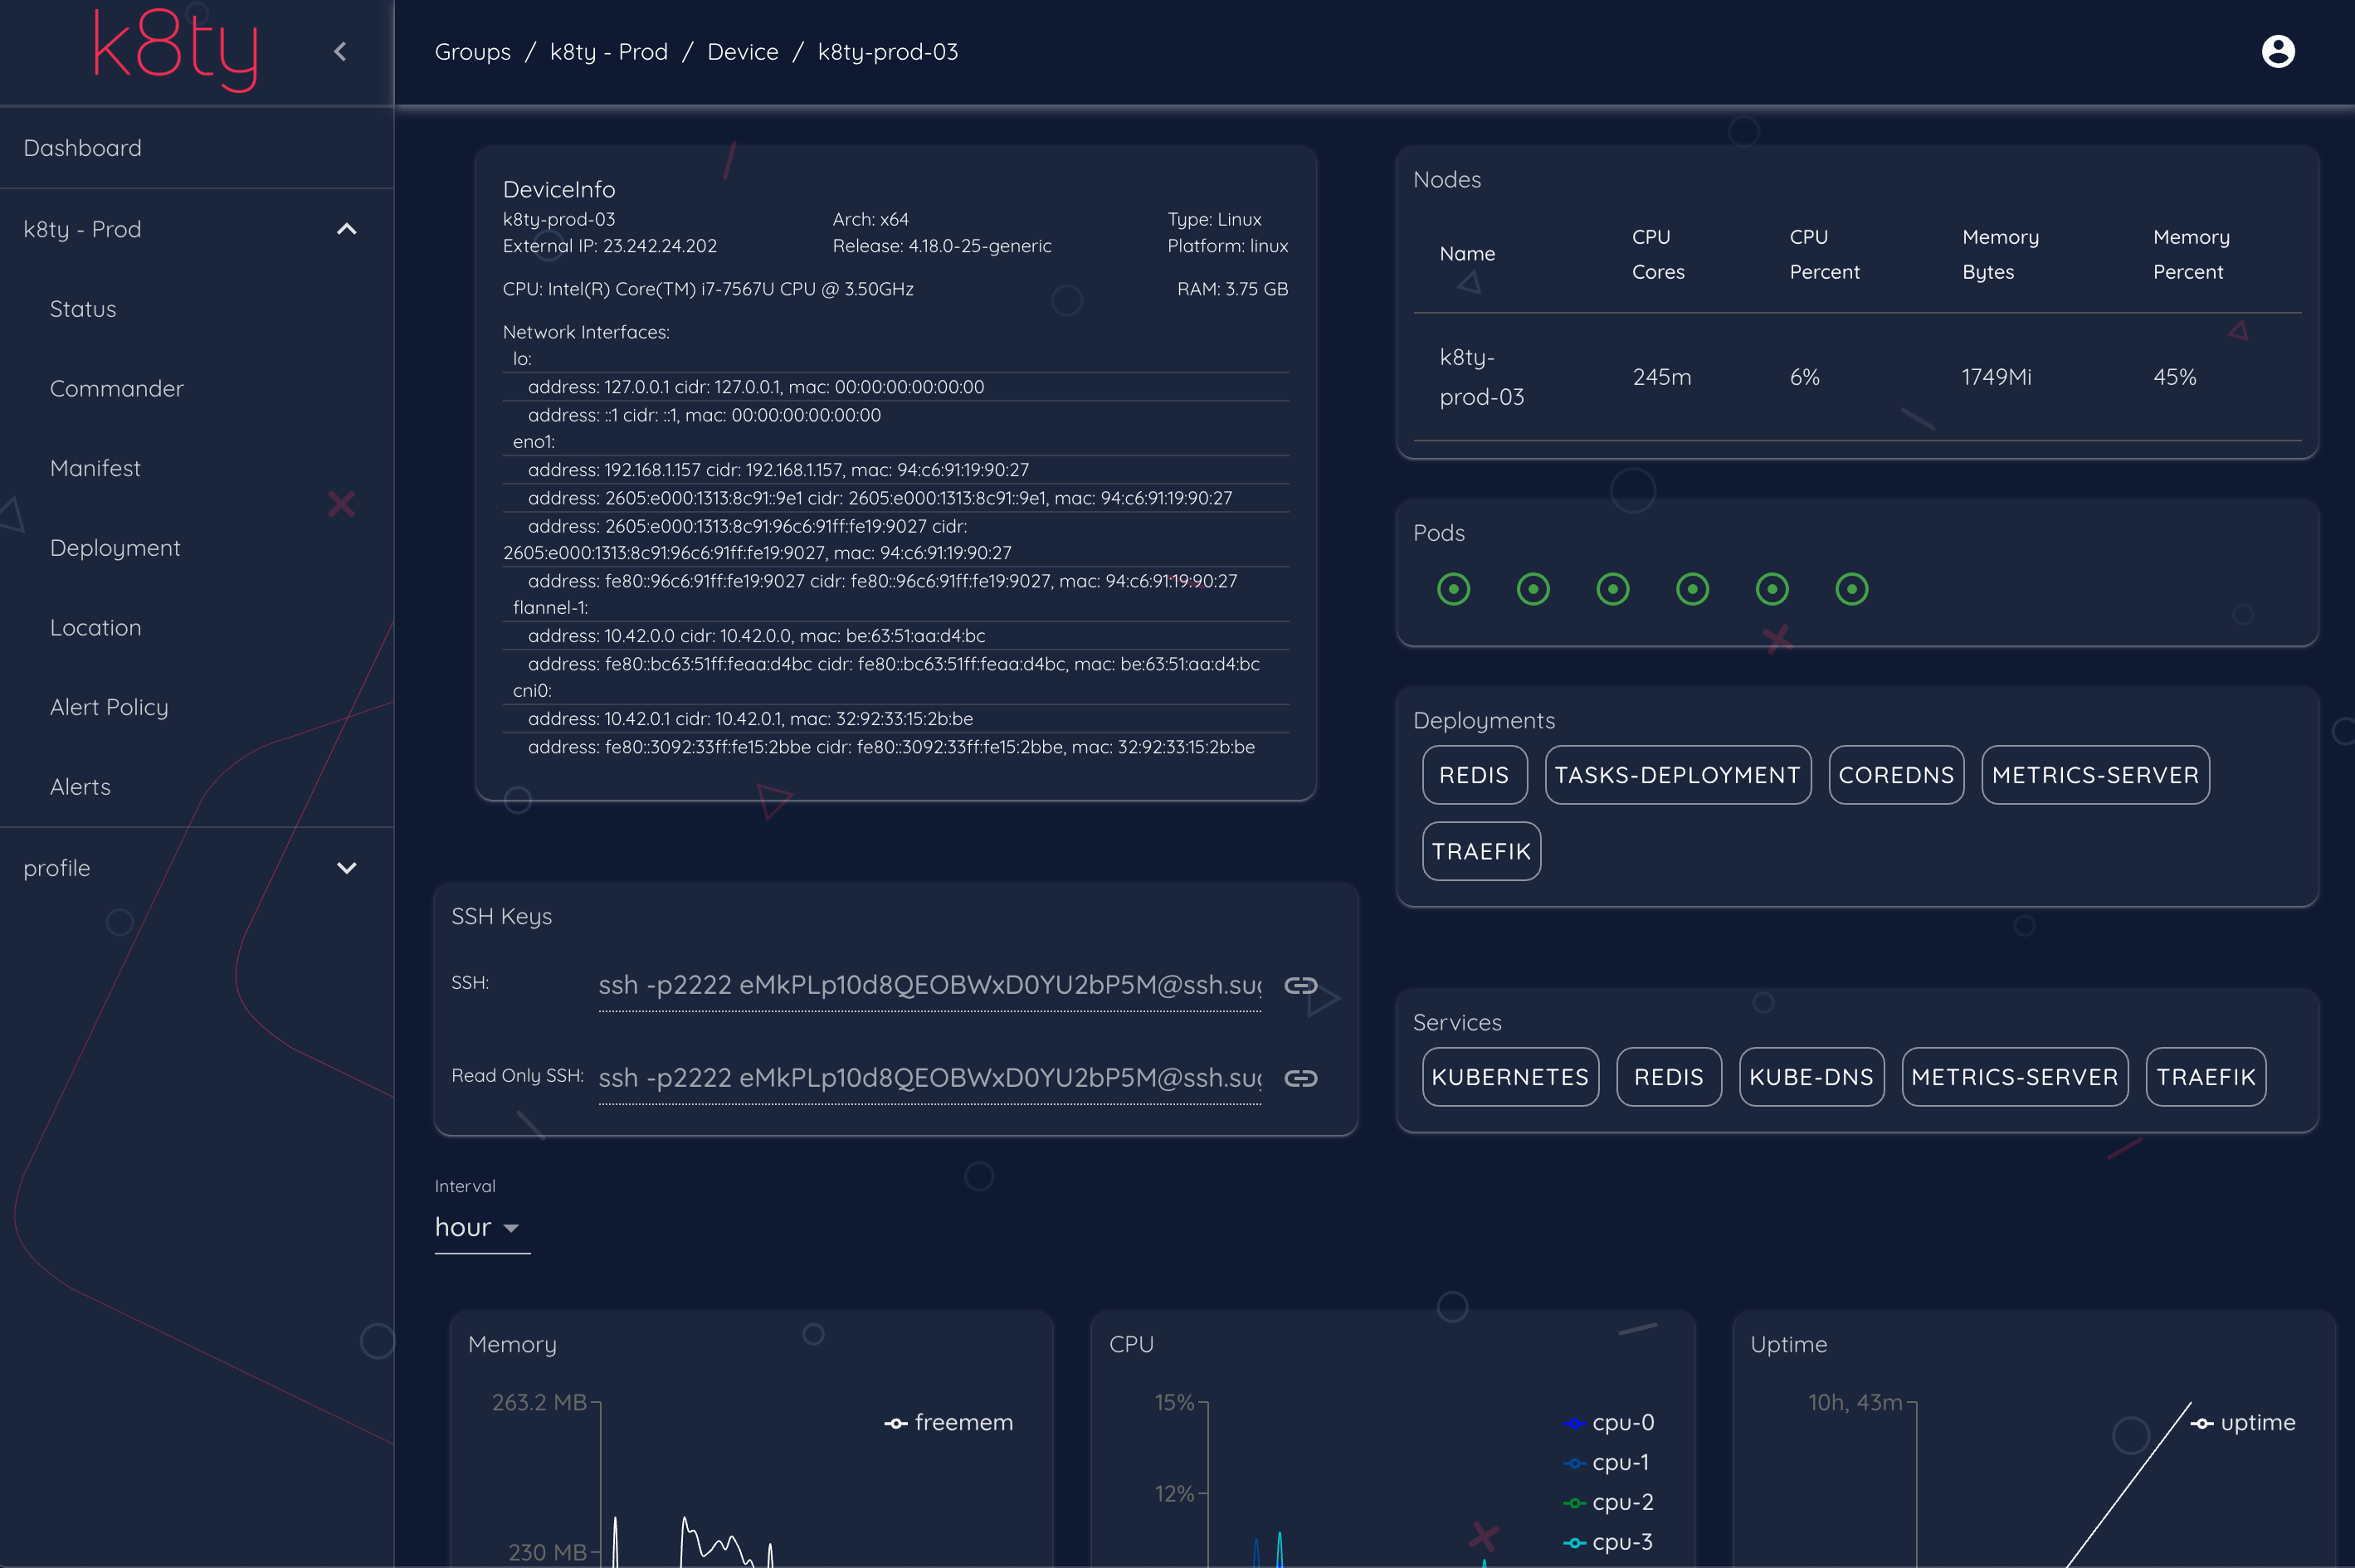The width and height of the screenshot is (2355, 1568).
Task: Click the TASKS-DEPLOYMENT deployment chip
Action: pos(1677,775)
